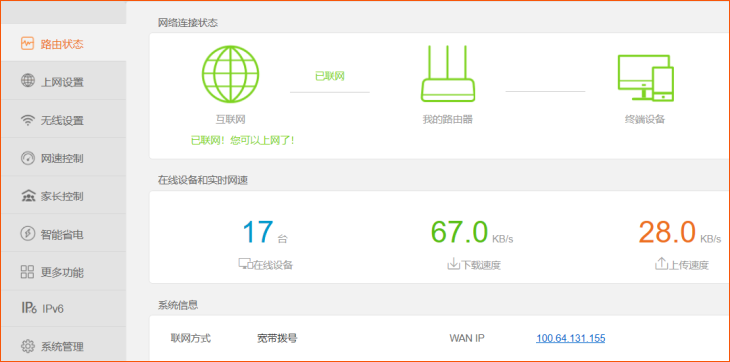Click the globe icon beside 上网设置

tap(27, 80)
